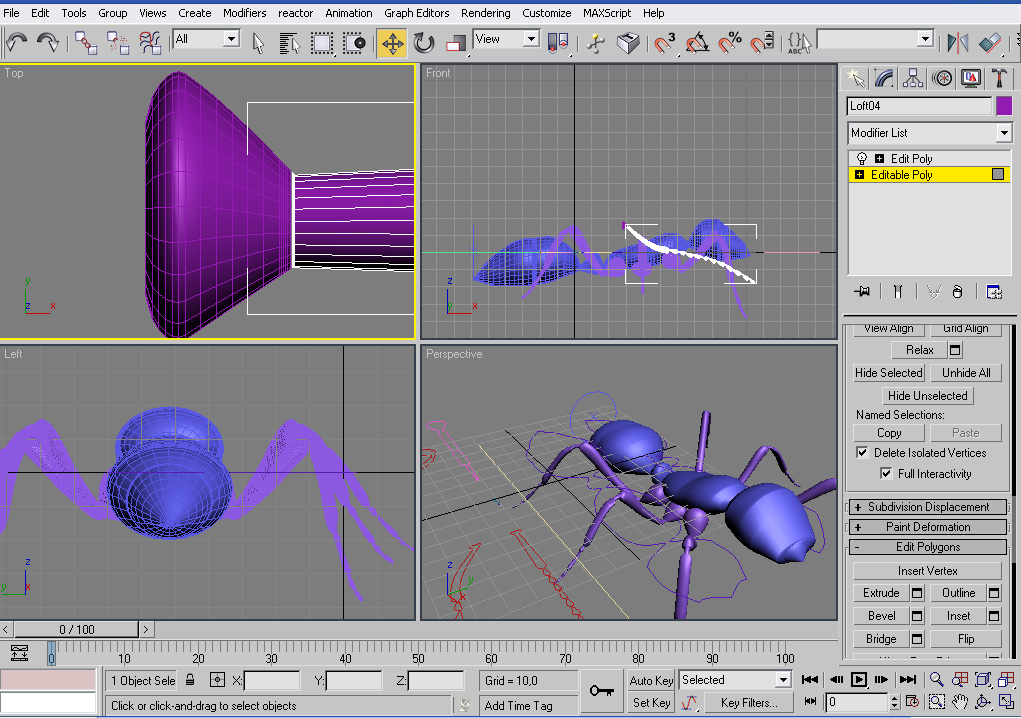Open the reactor menu
The width and height of the screenshot is (1021, 718).
(295, 13)
